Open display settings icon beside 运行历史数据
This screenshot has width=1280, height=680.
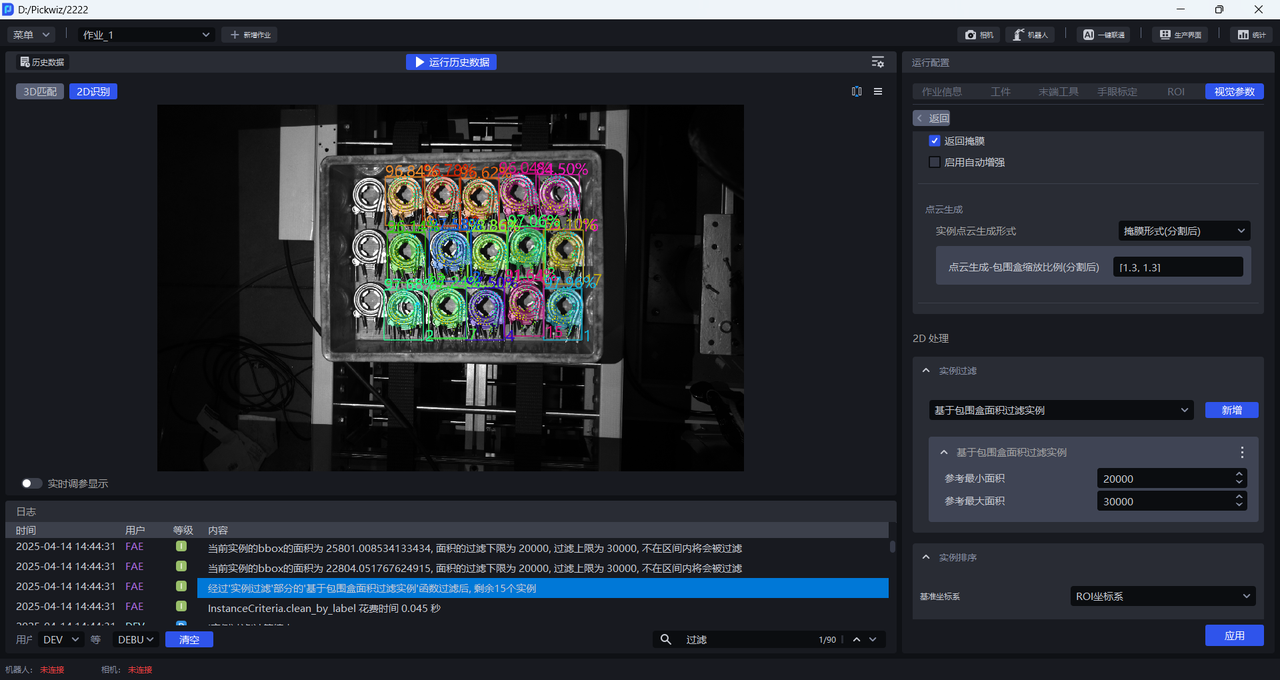(877, 62)
